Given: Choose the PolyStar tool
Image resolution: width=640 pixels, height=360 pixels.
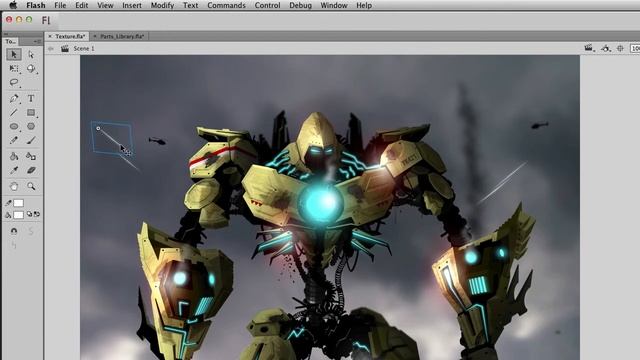Looking at the screenshot, I should 31,126.
